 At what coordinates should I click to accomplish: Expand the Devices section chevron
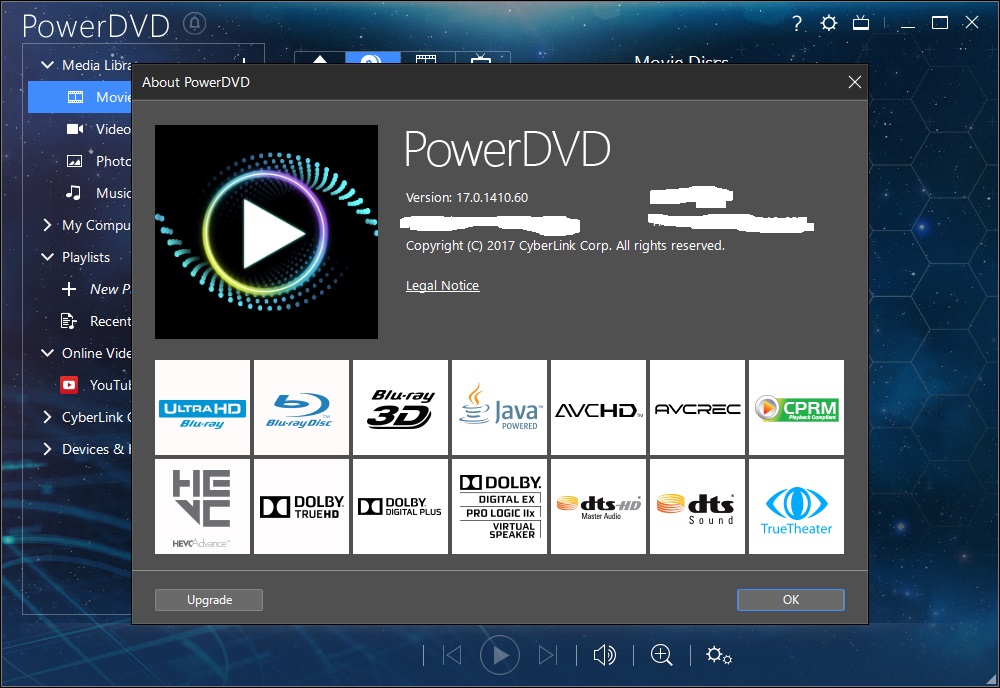click(47, 449)
